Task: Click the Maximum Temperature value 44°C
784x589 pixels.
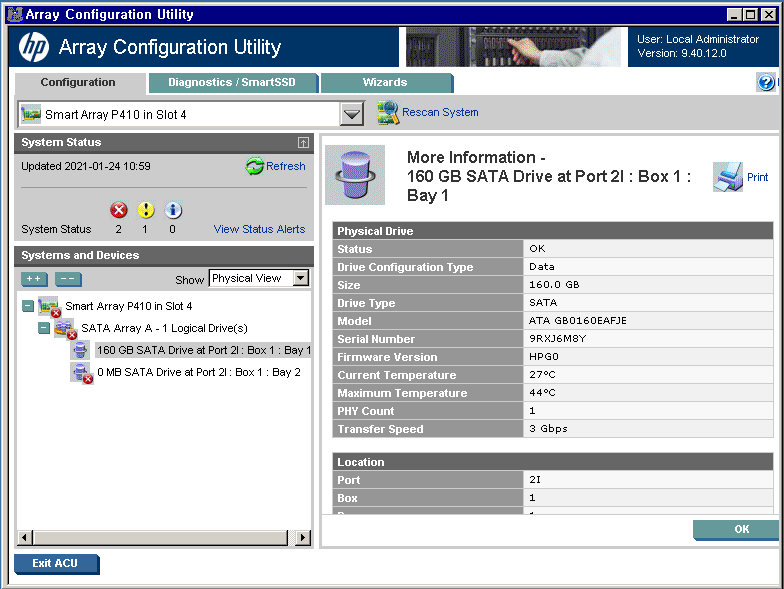Action: pos(542,392)
